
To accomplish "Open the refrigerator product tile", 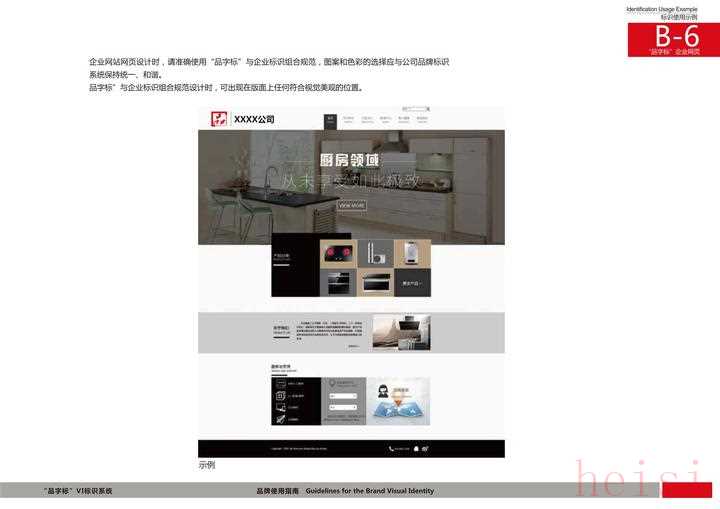I will [375, 253].
